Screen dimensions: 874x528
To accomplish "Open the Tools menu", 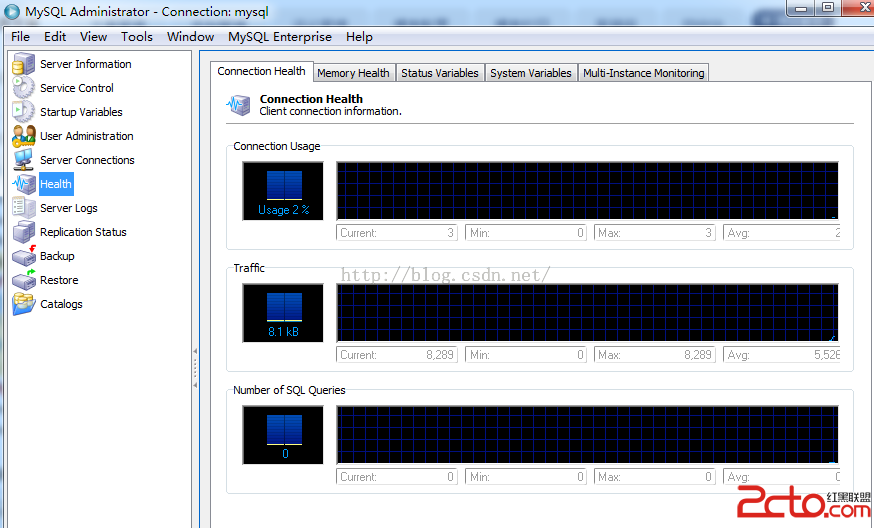I will [x=137, y=37].
